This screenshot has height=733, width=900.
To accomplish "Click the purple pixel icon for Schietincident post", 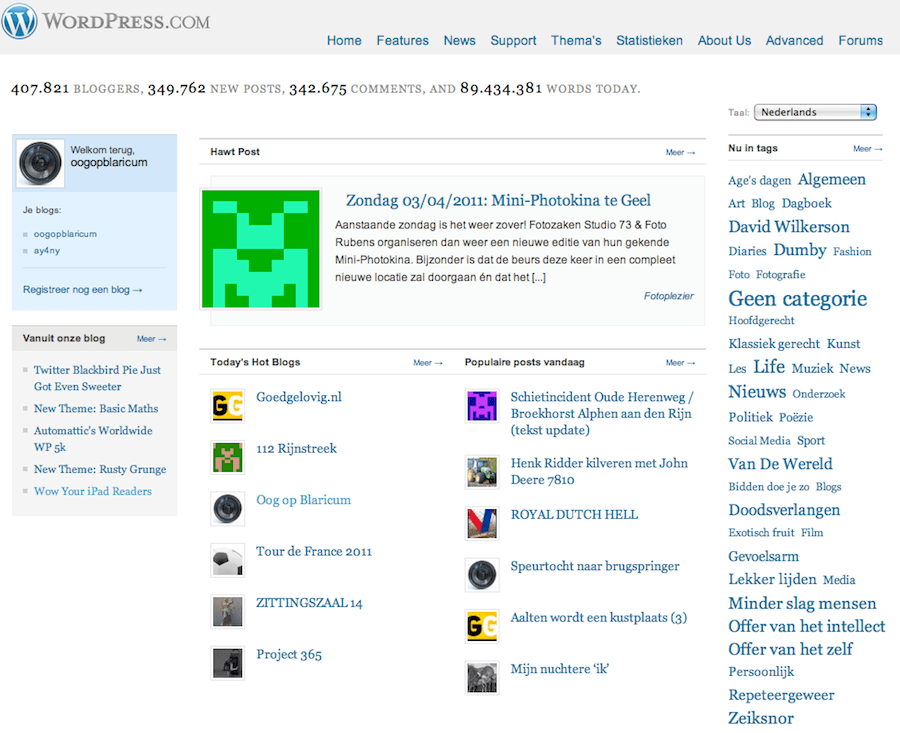I will (x=482, y=405).
